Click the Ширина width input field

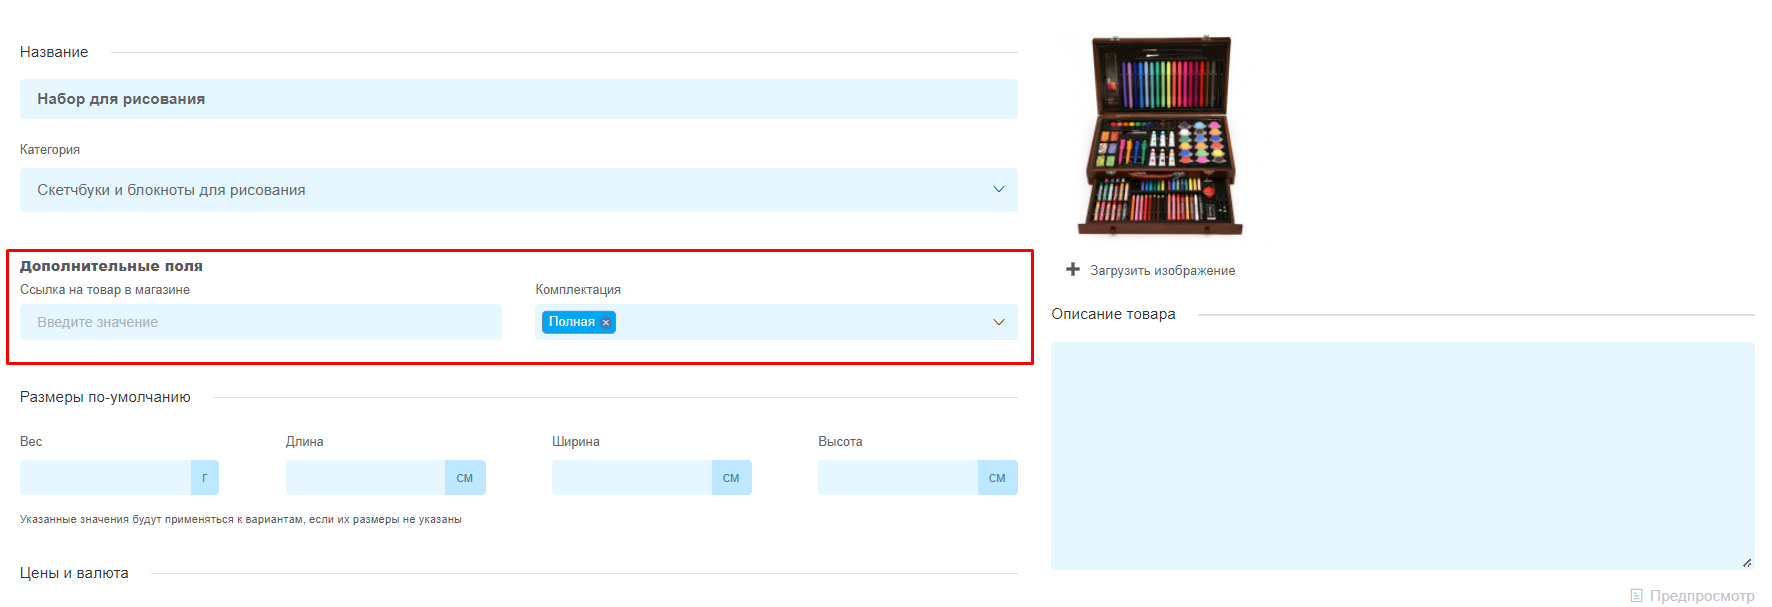pyautogui.click(x=631, y=478)
